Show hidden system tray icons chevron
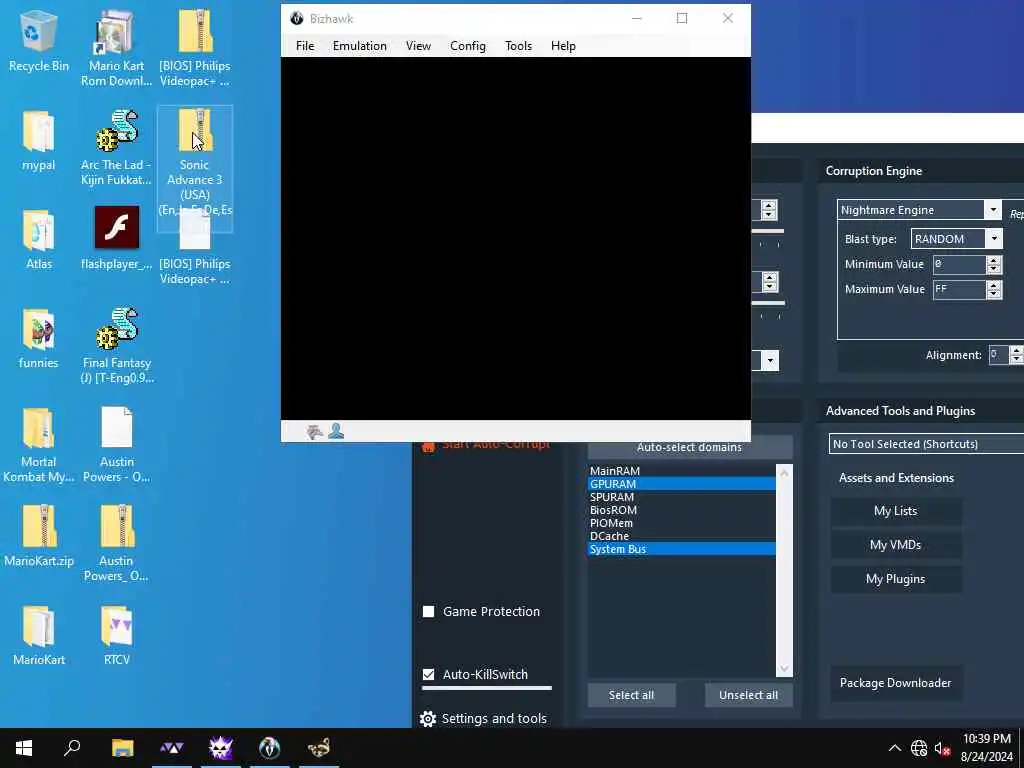The height and width of the screenshot is (768, 1024). tap(895, 748)
